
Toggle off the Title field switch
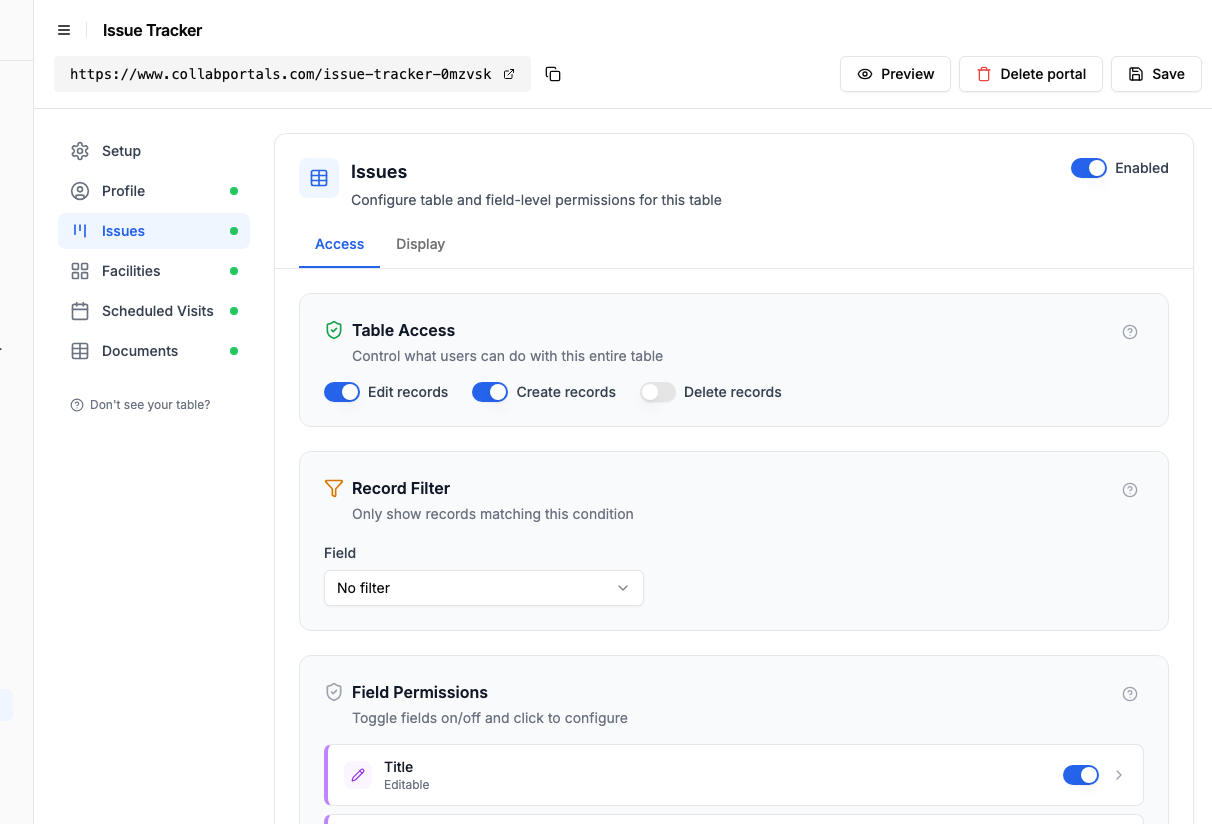(x=1081, y=775)
